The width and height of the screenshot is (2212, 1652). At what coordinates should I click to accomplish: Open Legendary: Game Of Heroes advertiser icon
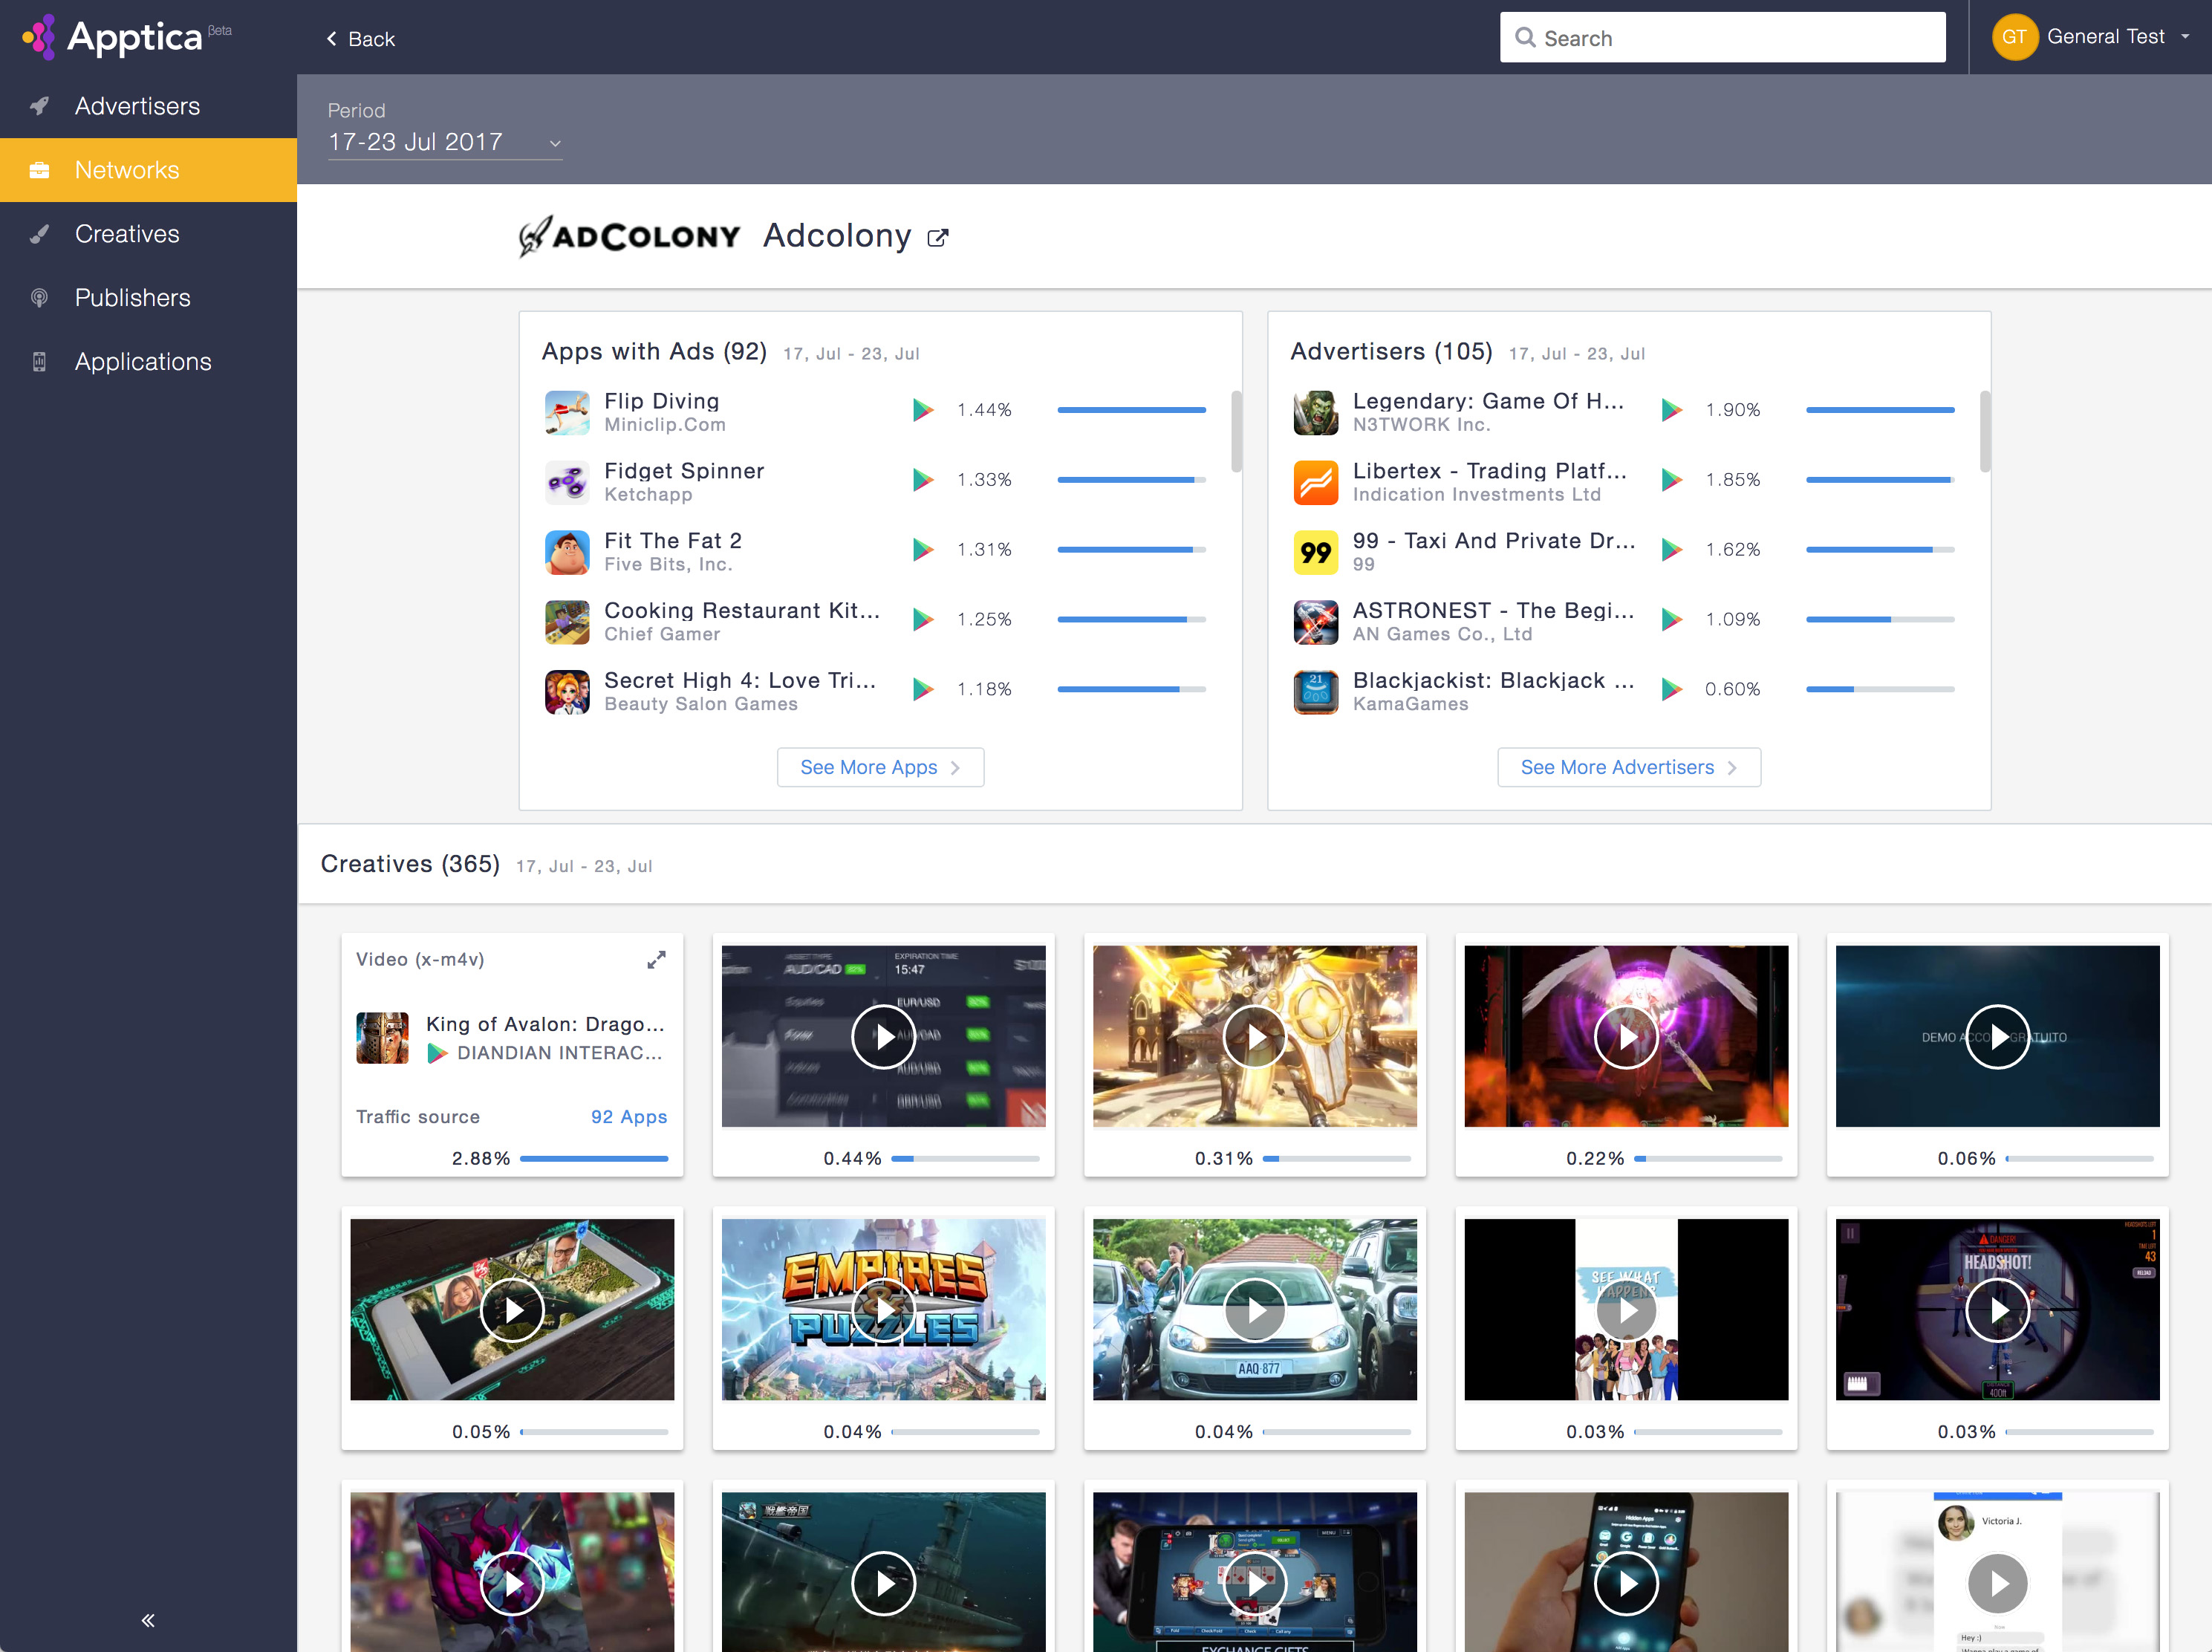click(x=1315, y=412)
